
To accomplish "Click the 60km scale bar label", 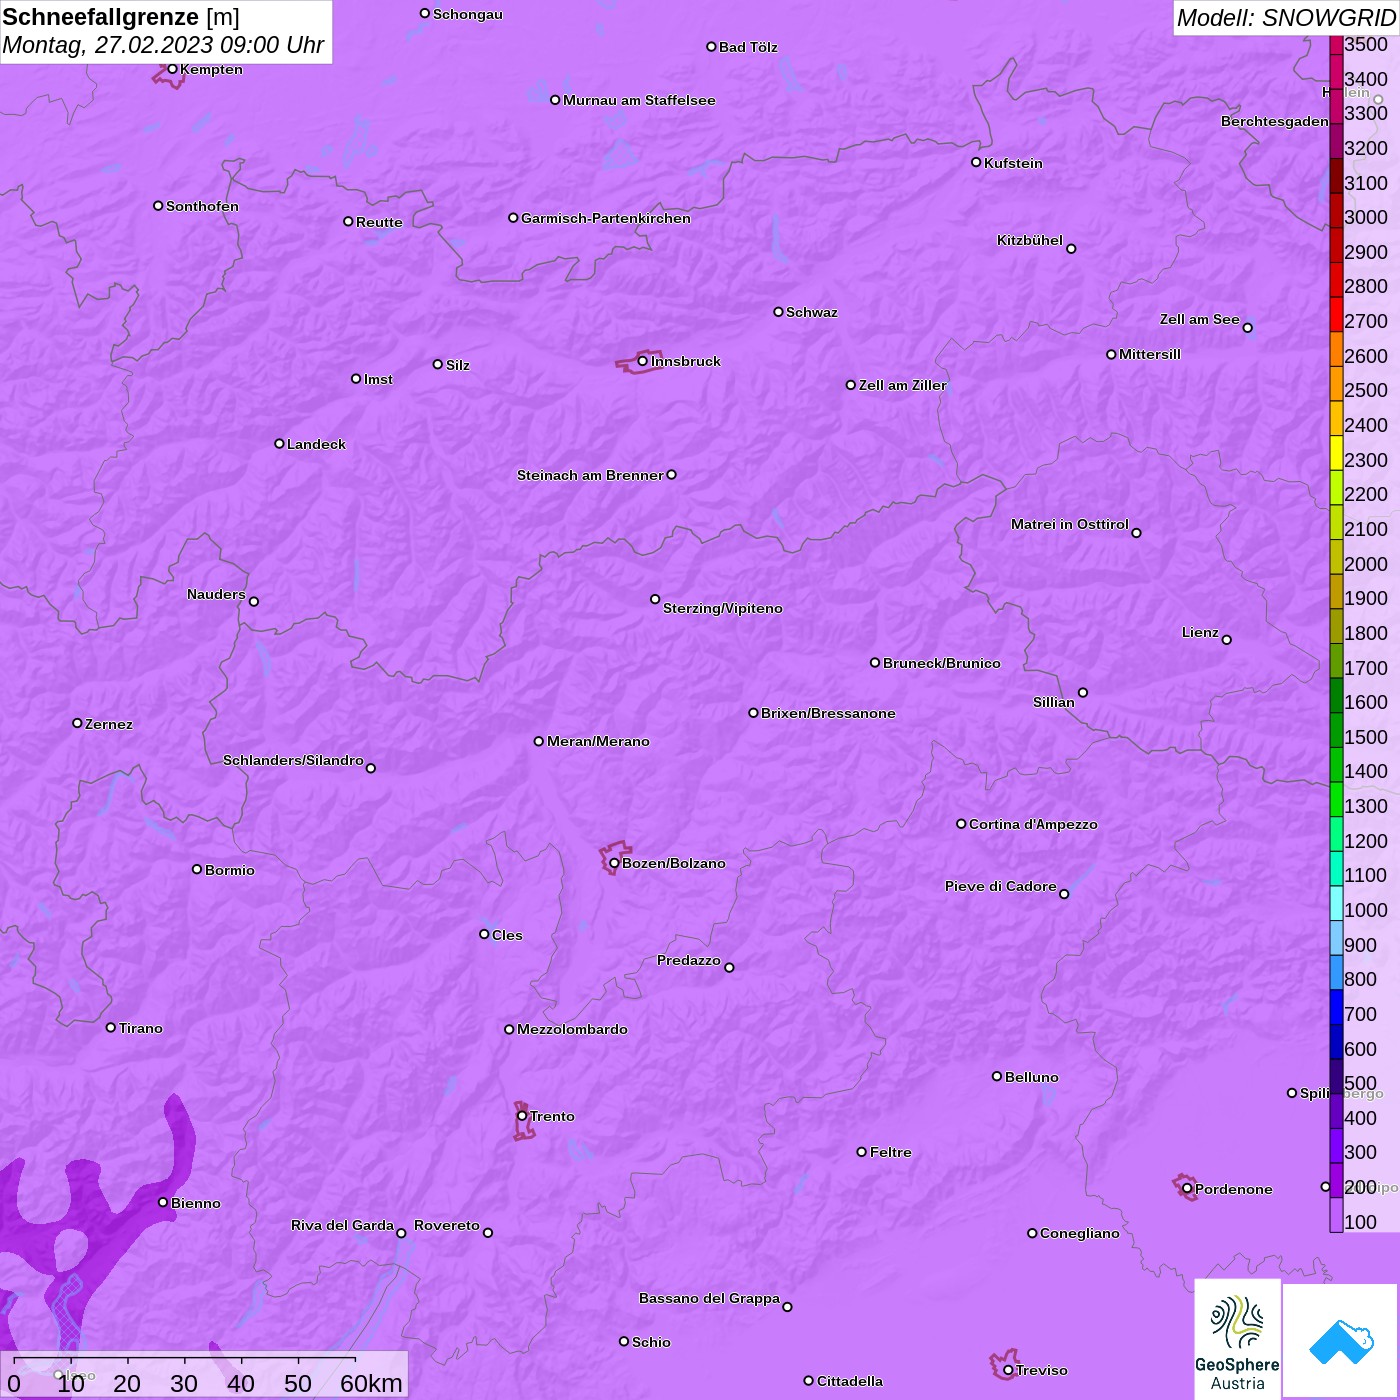I will click(371, 1383).
